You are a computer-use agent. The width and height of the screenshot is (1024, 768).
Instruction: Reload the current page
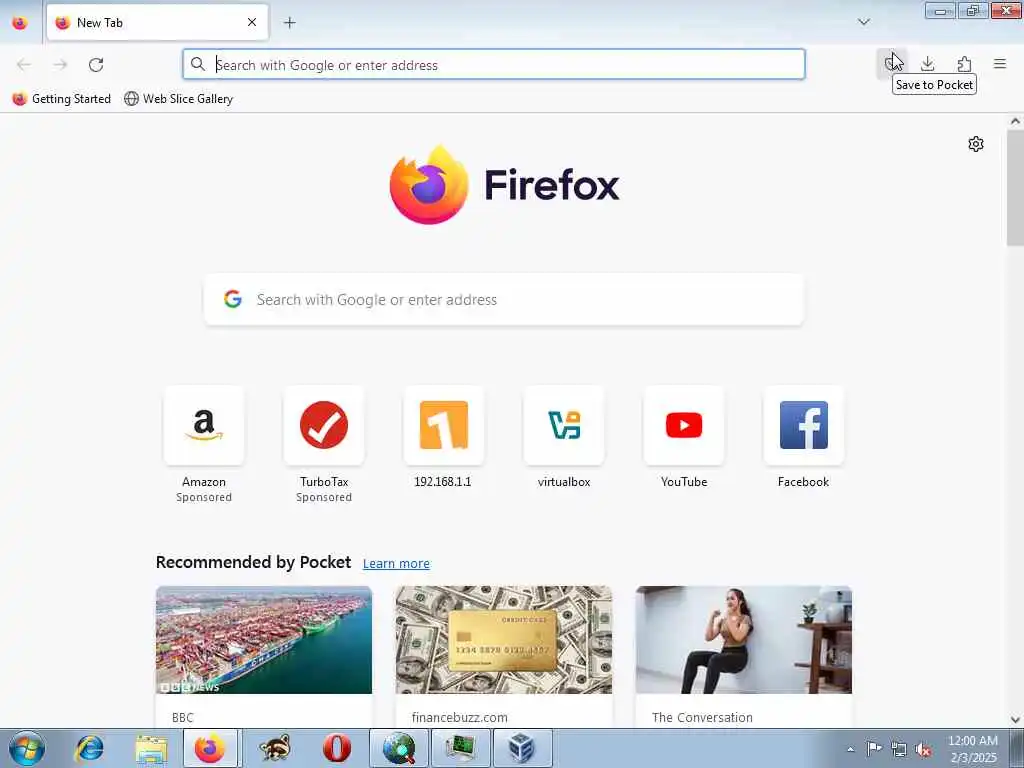pyautogui.click(x=96, y=65)
